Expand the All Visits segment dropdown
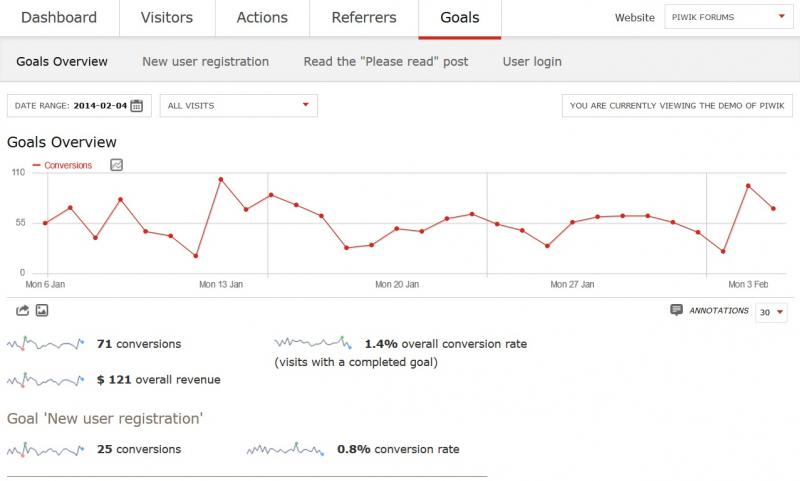800x481 pixels. tap(238, 106)
